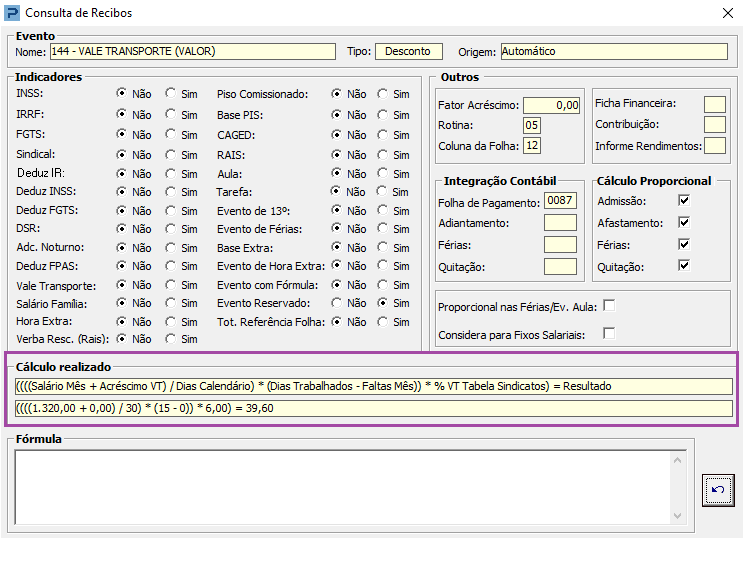
Task: Select Sim for INSS indicator
Action: click(170, 93)
